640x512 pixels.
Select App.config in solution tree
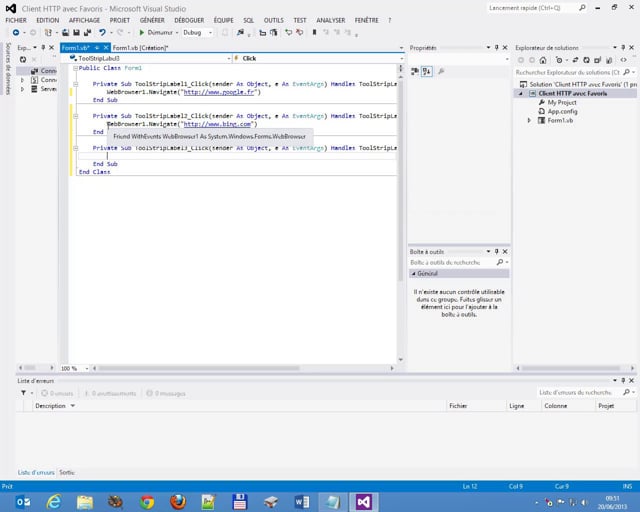click(562, 111)
